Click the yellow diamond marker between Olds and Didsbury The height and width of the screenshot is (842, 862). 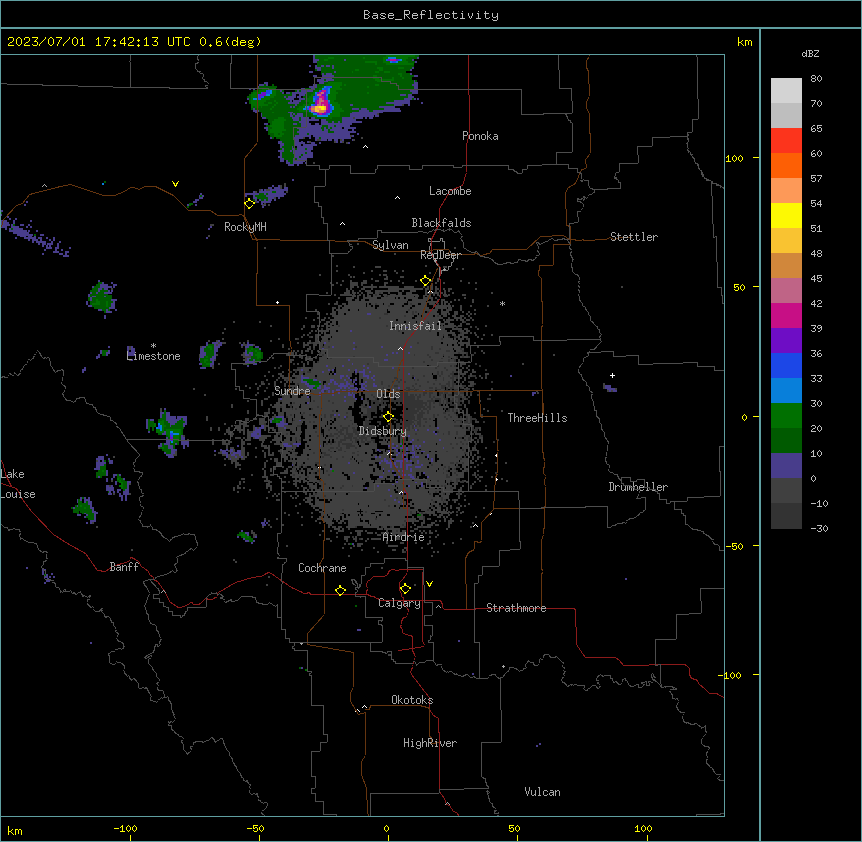point(389,416)
